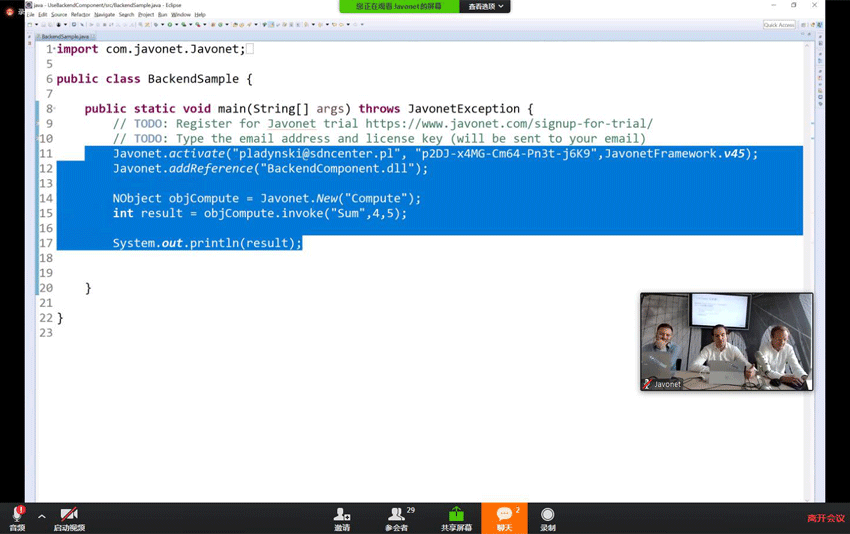This screenshot has width=850, height=534.
Task: Open the Java perspective icon at top right
Action: 820,25
